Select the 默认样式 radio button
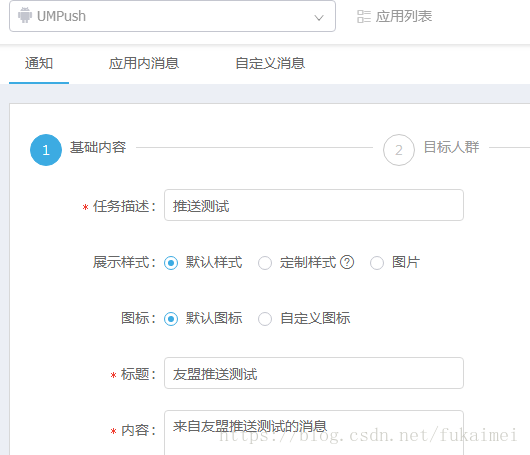This screenshot has height=455, width=530. point(171,263)
